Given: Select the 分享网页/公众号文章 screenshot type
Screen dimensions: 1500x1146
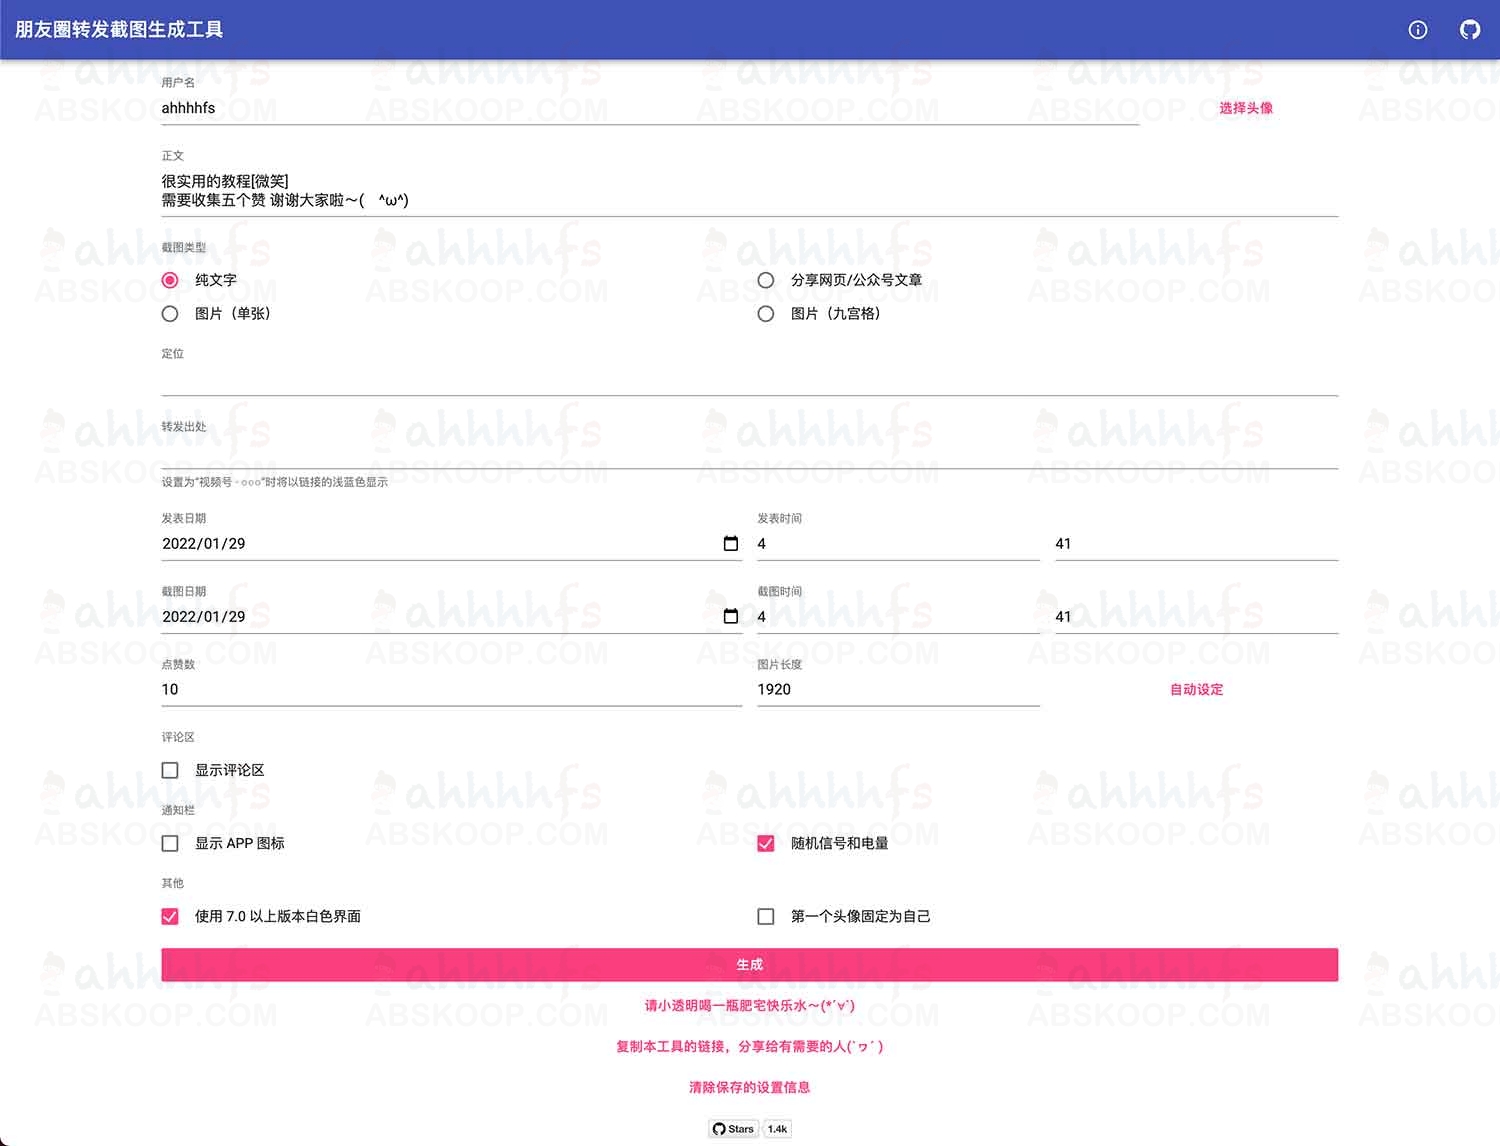Looking at the screenshot, I should (766, 280).
